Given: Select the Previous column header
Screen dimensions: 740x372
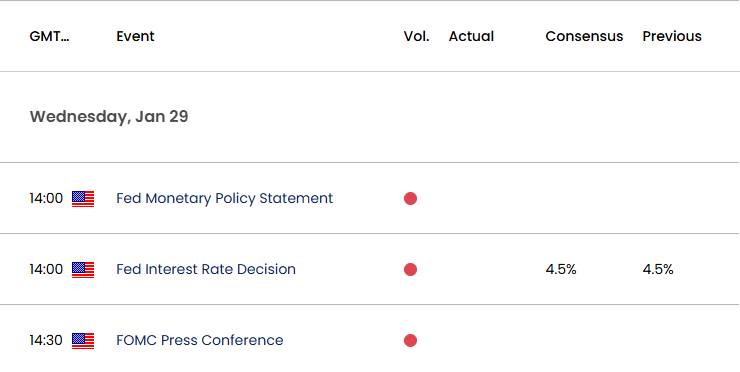Looking at the screenshot, I should tap(672, 36).
